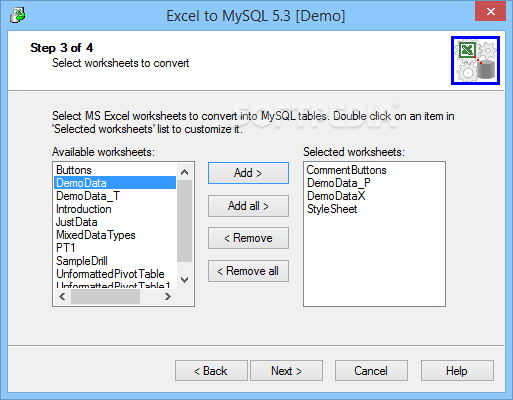The width and height of the screenshot is (513, 400).
Task: Click the app icon in the title bar
Action: [17, 15]
